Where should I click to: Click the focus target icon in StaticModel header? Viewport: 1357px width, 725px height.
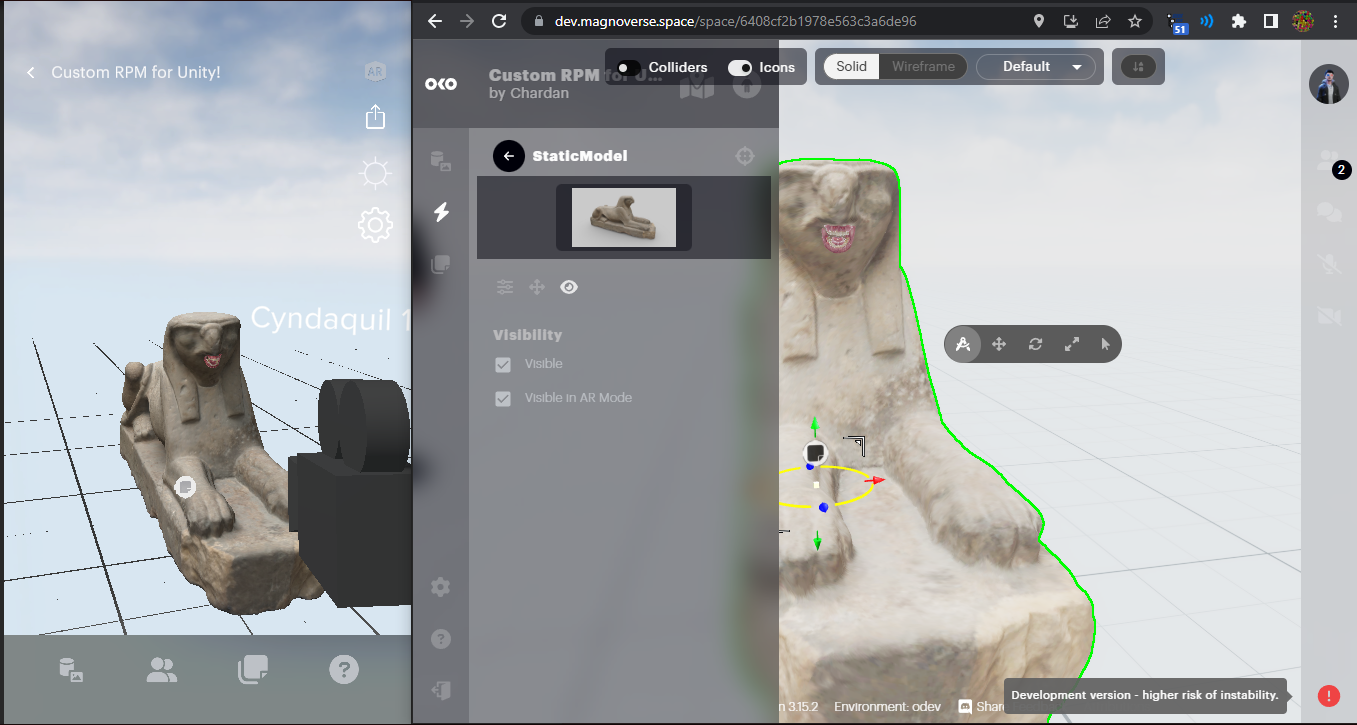pos(744,156)
